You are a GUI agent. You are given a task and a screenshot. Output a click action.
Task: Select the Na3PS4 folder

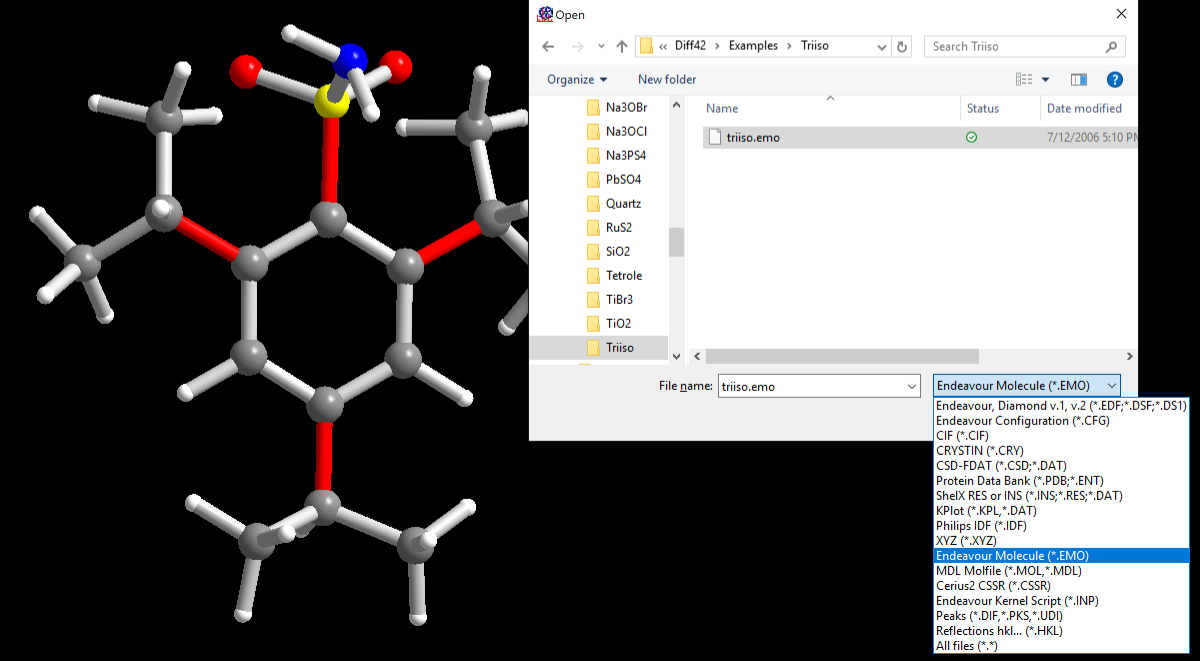pyautogui.click(x=625, y=156)
